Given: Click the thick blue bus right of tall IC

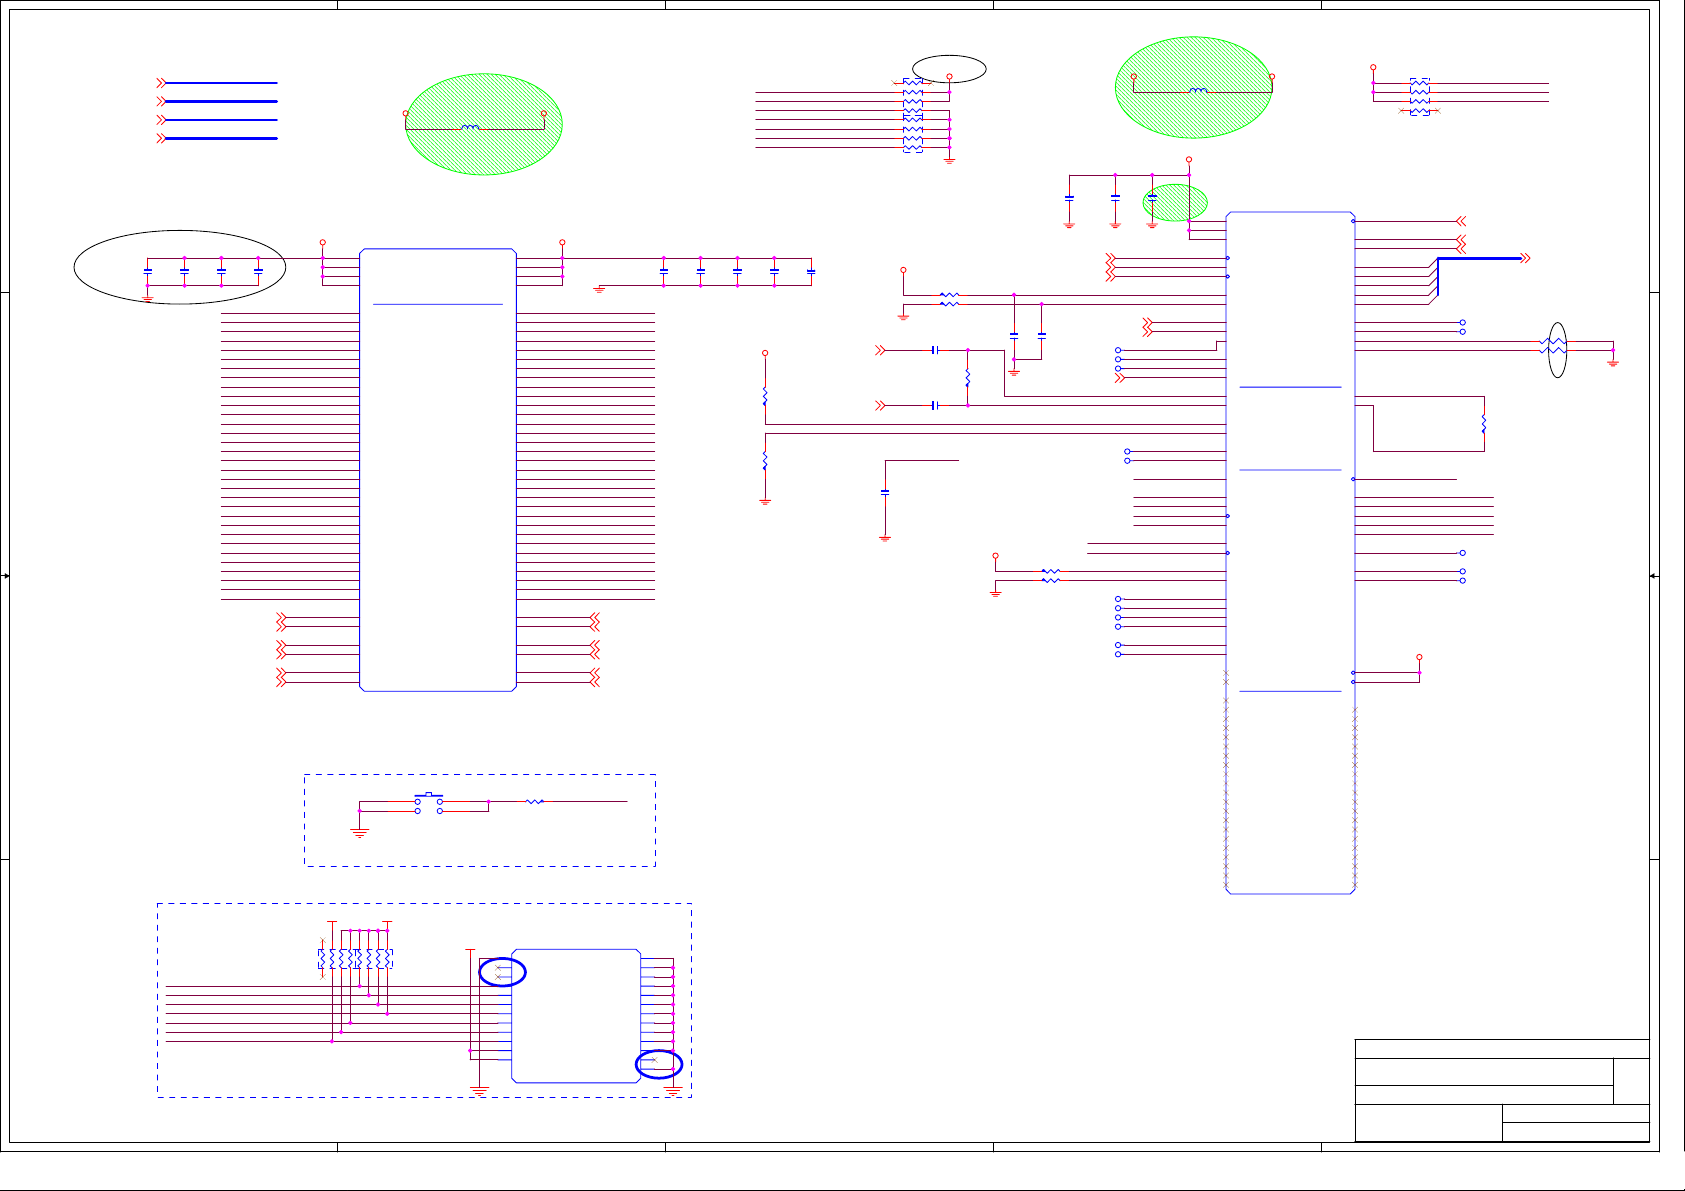Looking at the screenshot, I should click(x=1480, y=258).
